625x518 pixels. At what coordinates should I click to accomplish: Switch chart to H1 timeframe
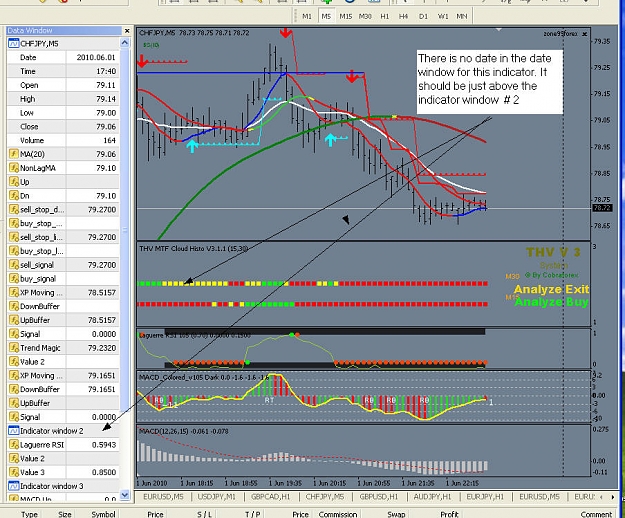click(384, 16)
